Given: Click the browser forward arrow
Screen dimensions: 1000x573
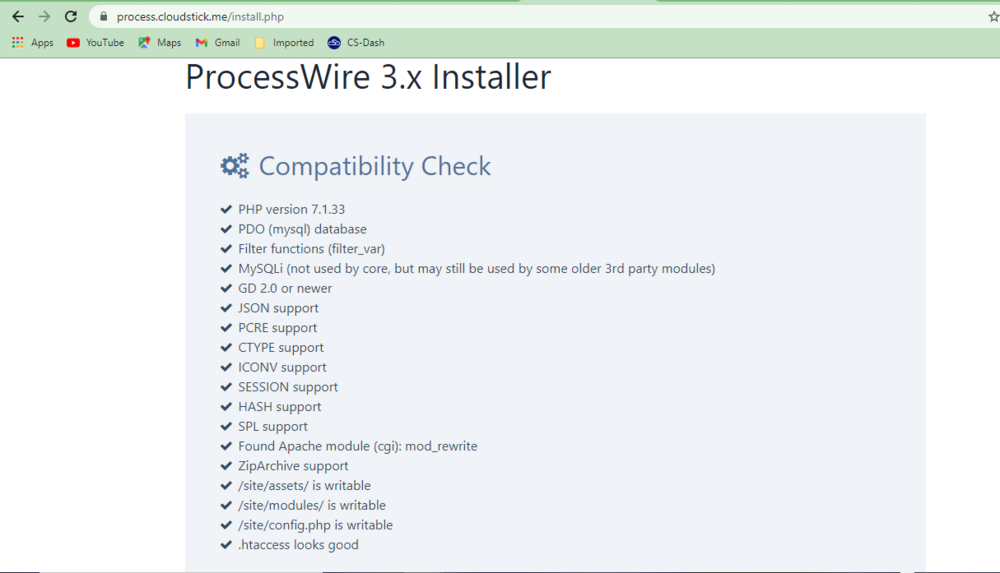Looking at the screenshot, I should tap(44, 17).
